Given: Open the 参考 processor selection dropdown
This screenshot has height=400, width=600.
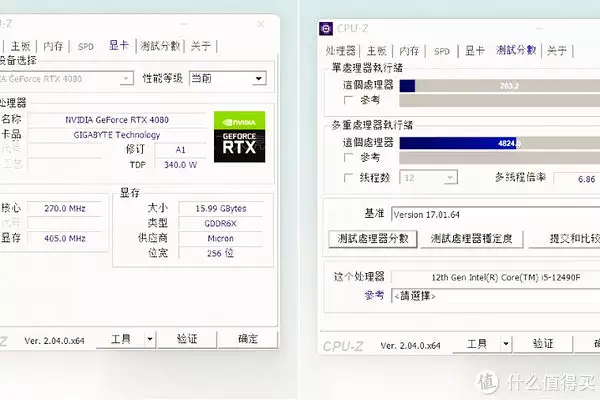Looking at the screenshot, I should point(496,296).
